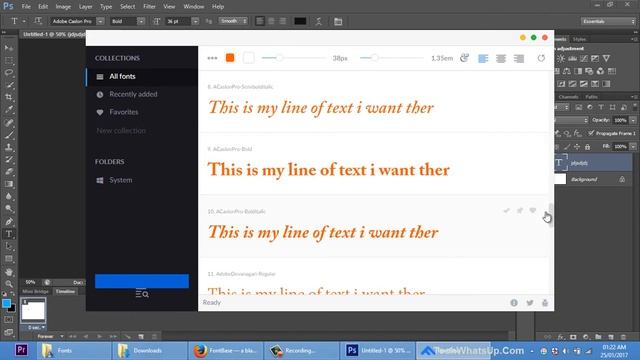Toggle text orientation in options bar

coord(38,21)
